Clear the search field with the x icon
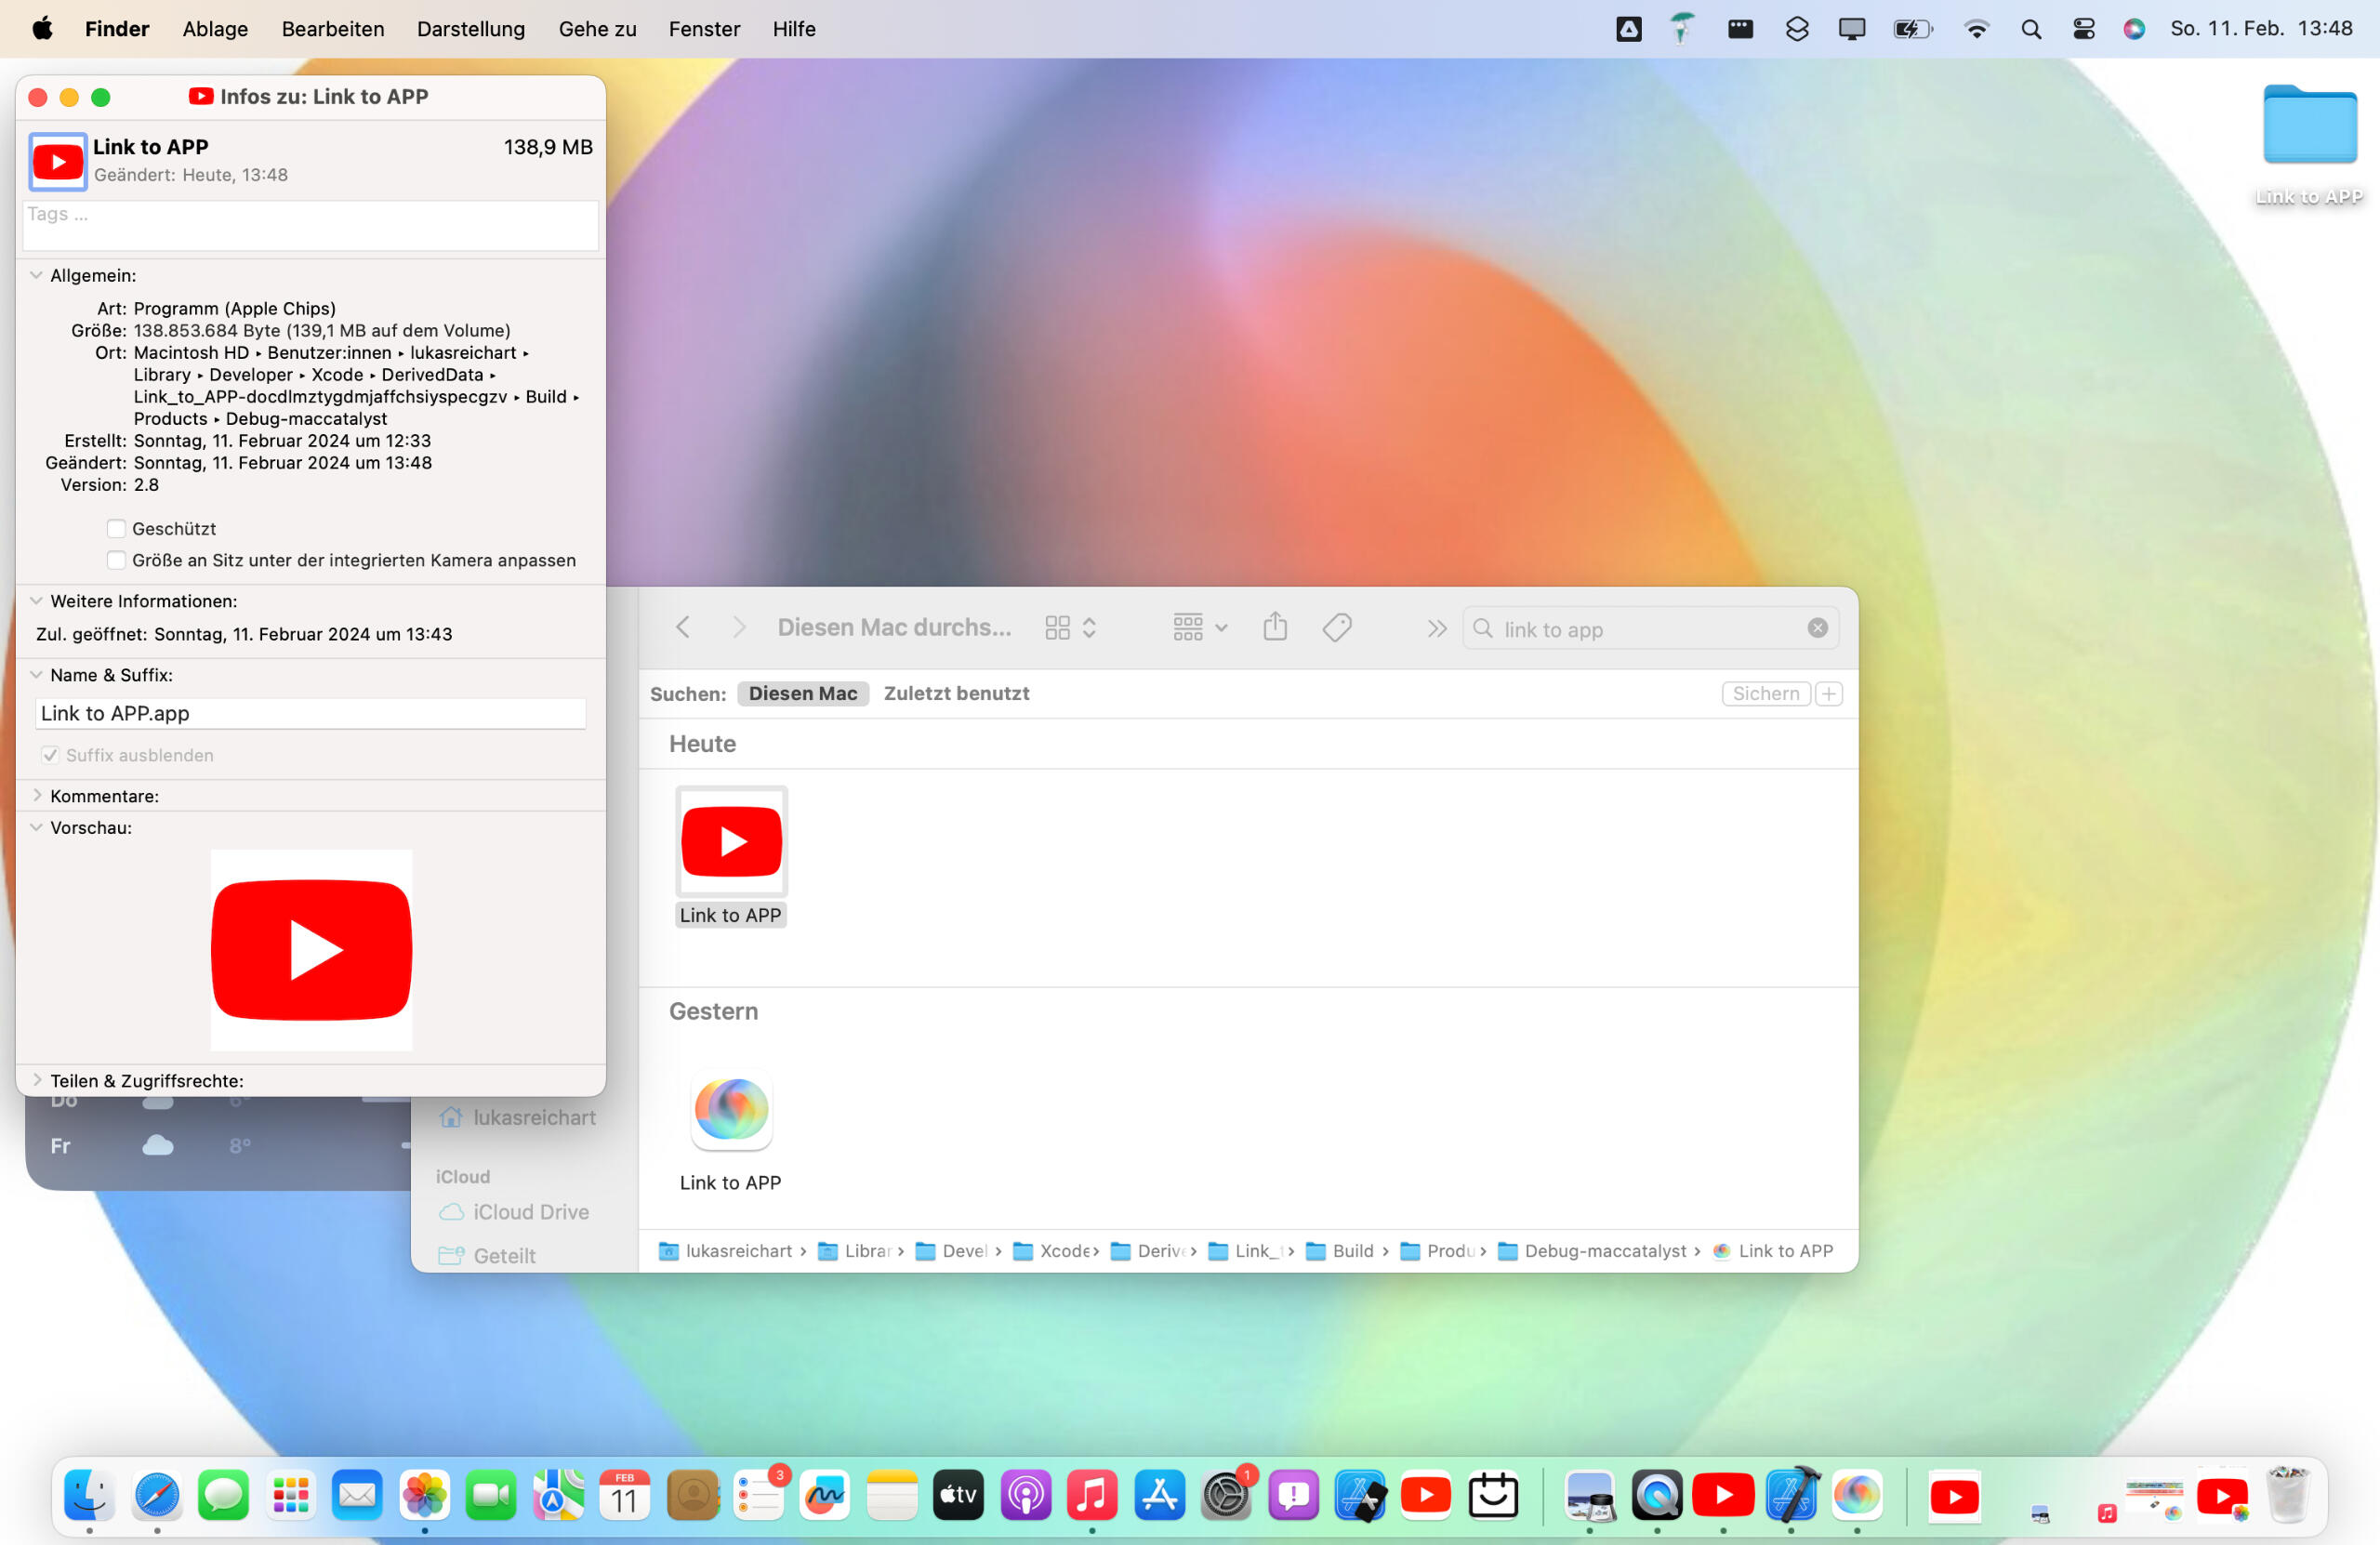 (x=1817, y=628)
